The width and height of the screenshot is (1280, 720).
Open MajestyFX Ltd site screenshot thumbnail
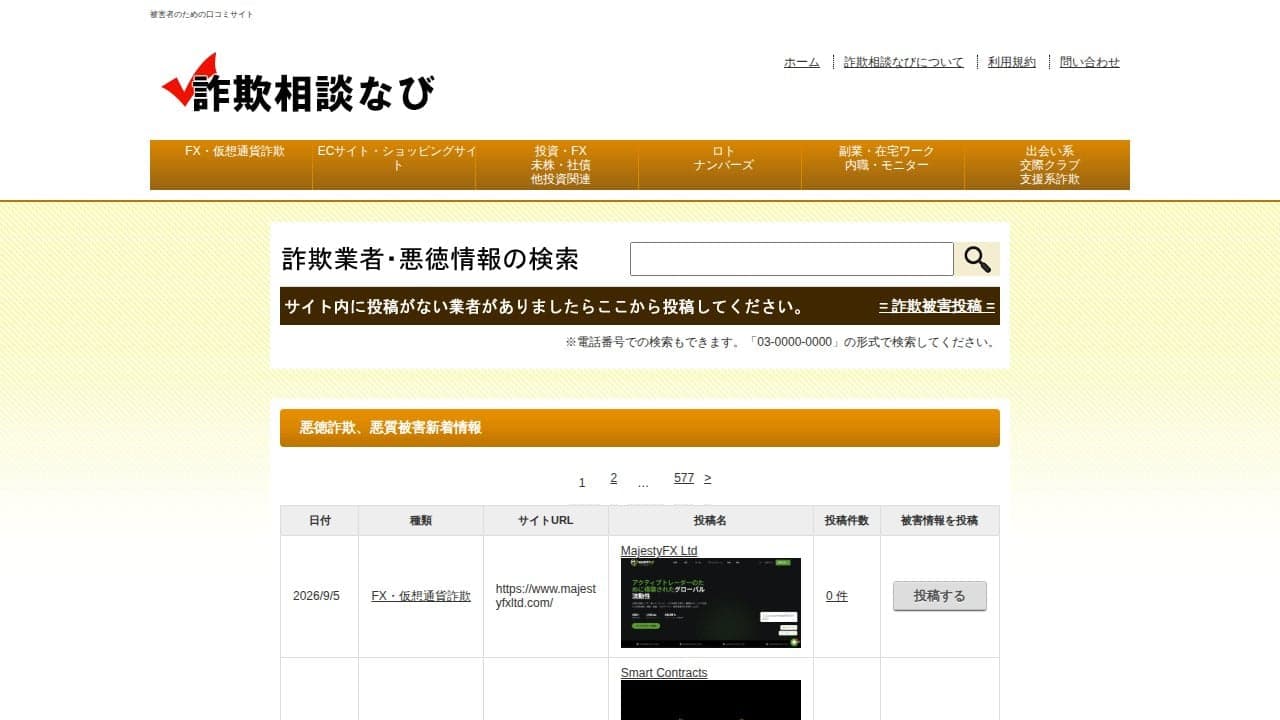coord(711,603)
